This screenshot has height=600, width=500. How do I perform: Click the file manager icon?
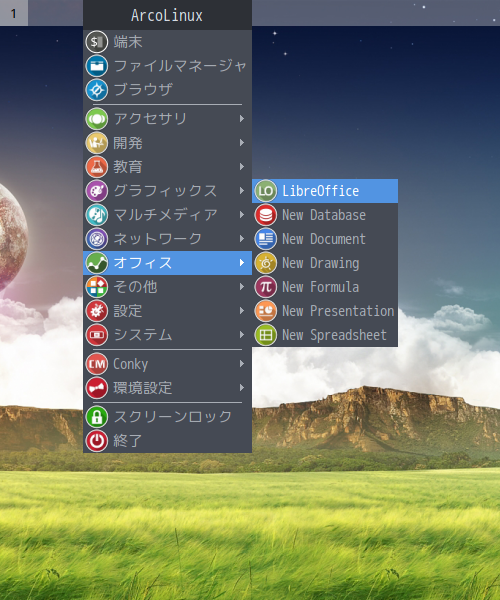point(96,66)
